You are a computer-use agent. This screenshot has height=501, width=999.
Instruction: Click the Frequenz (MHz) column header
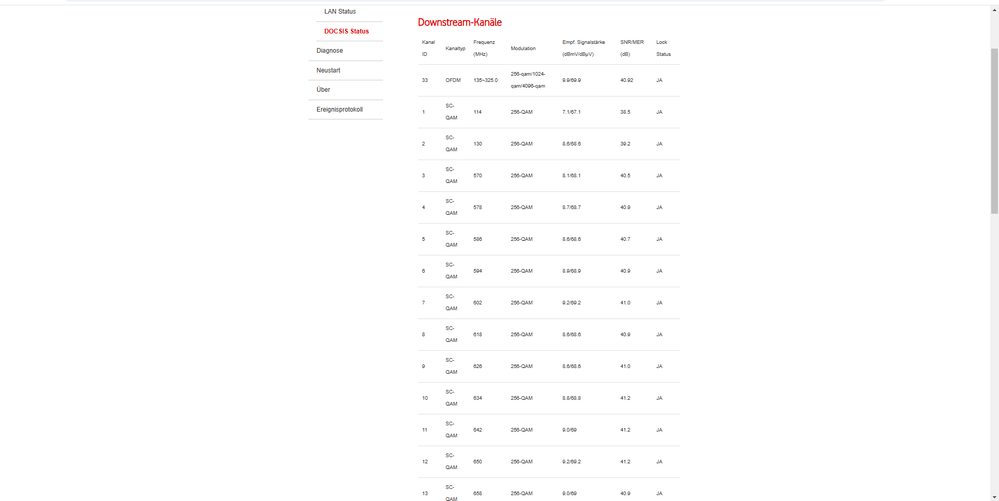[x=484, y=48]
